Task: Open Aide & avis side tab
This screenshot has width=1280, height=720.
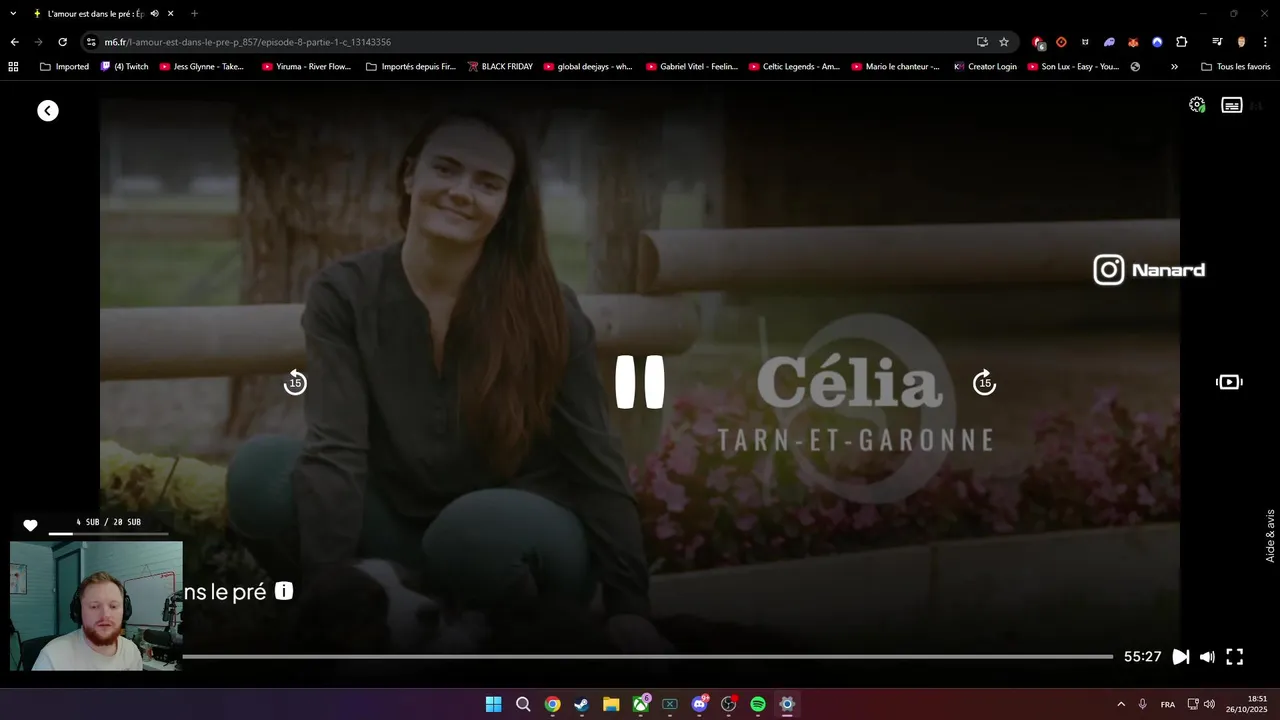Action: pos(1271,536)
